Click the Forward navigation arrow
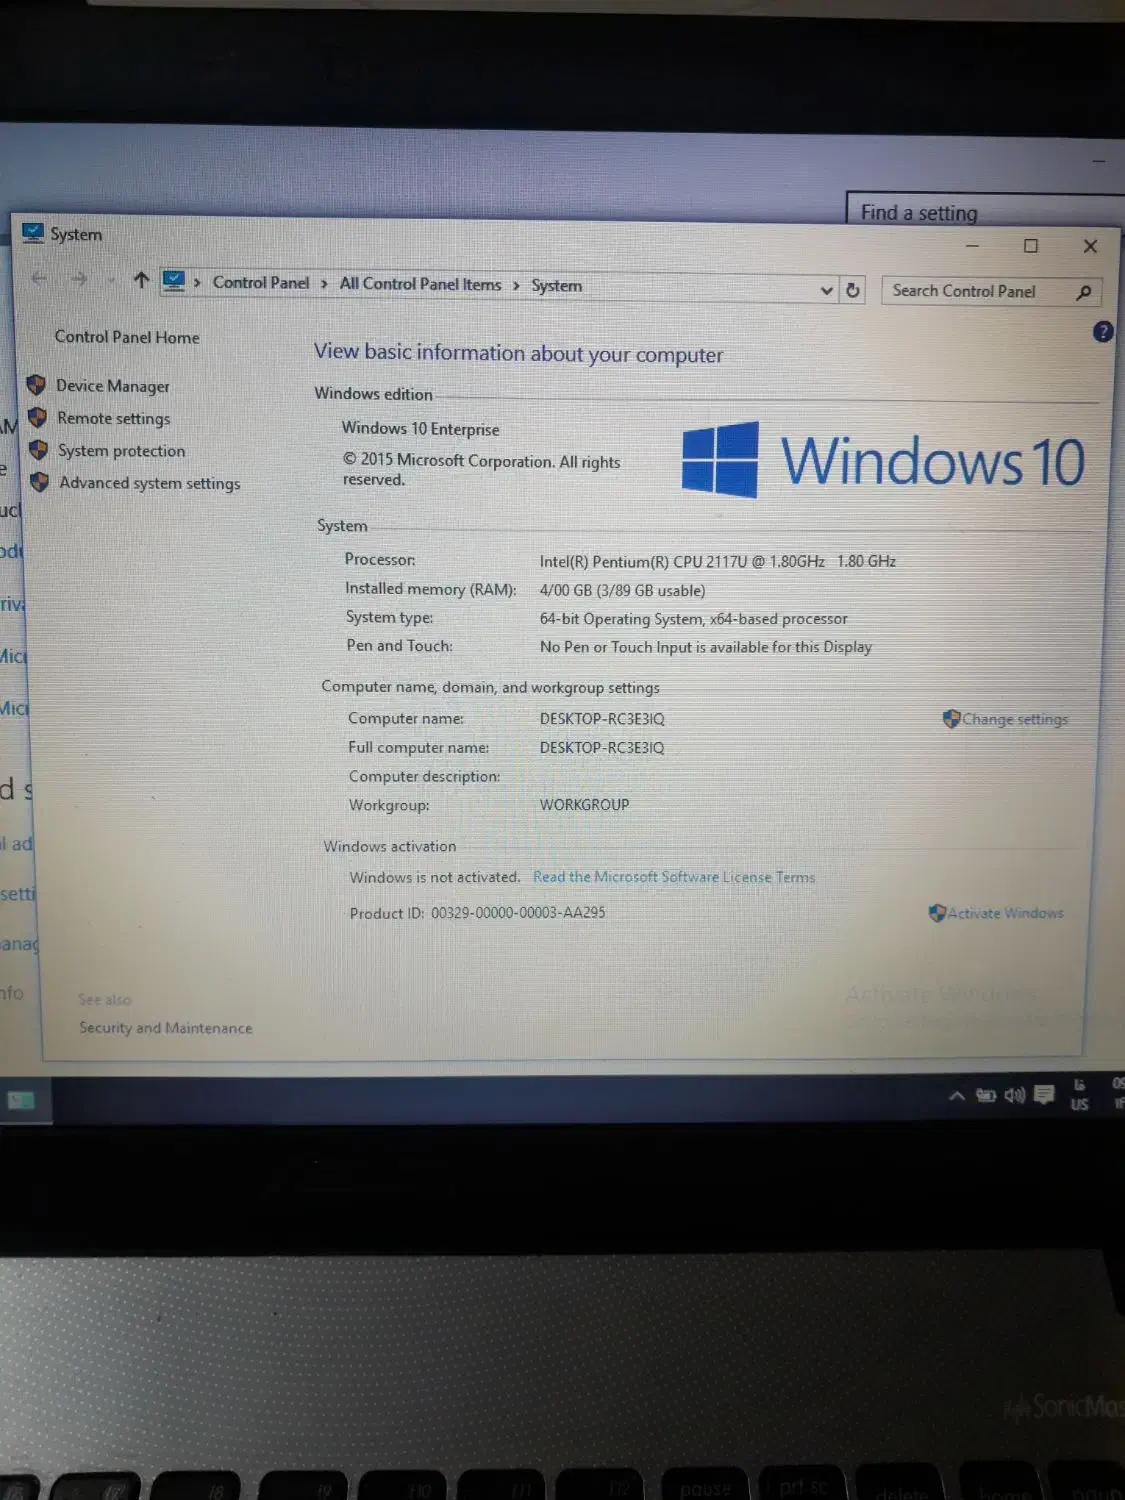The image size is (1125, 1500). (x=79, y=280)
